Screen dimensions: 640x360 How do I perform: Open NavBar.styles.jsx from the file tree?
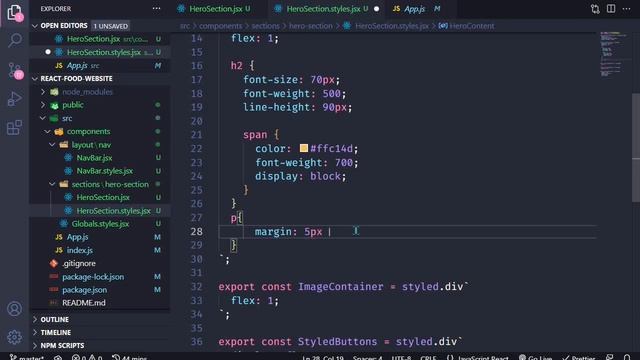click(x=104, y=171)
